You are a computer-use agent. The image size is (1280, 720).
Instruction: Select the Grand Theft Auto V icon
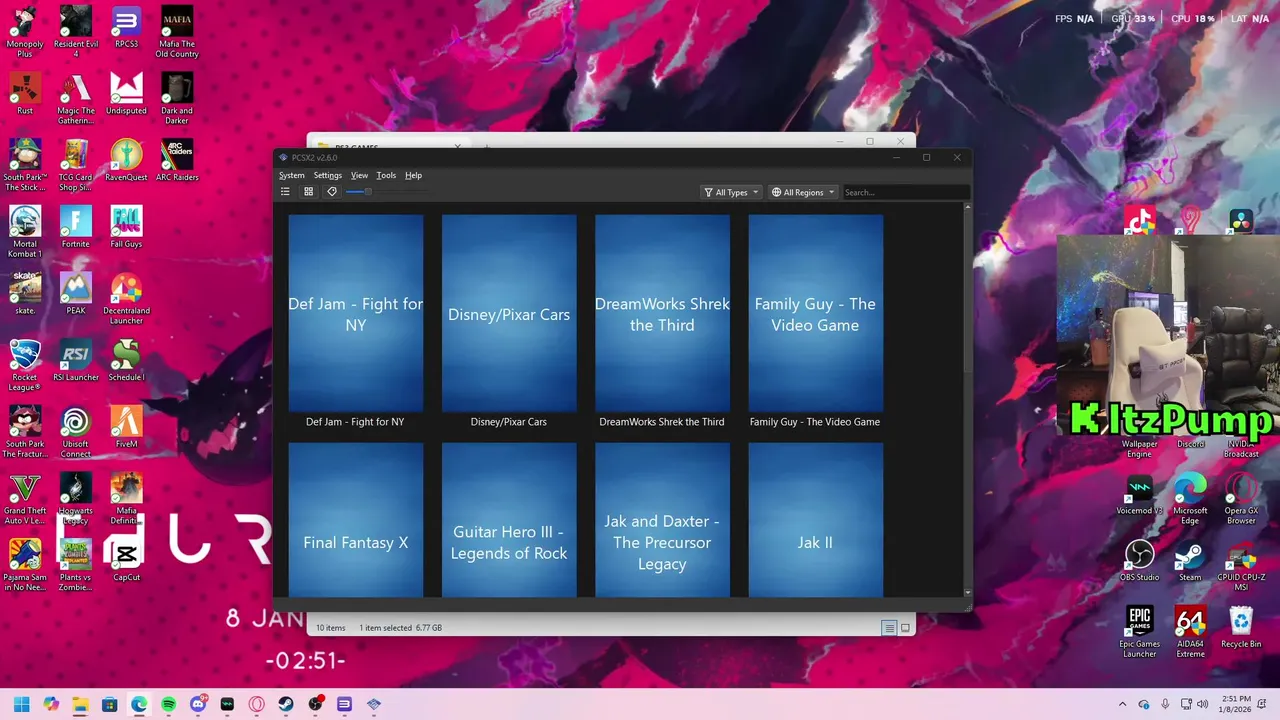tap(25, 498)
